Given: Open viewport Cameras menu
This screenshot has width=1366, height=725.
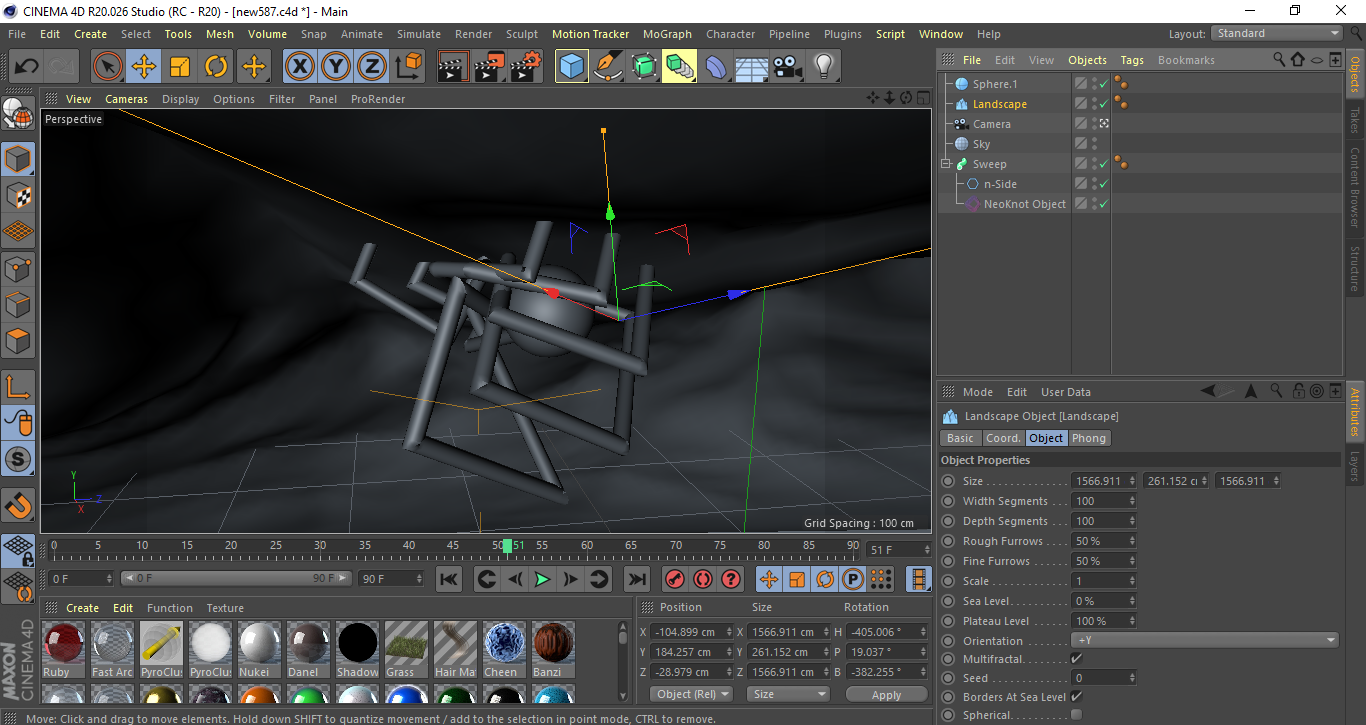Looking at the screenshot, I should pos(126,99).
